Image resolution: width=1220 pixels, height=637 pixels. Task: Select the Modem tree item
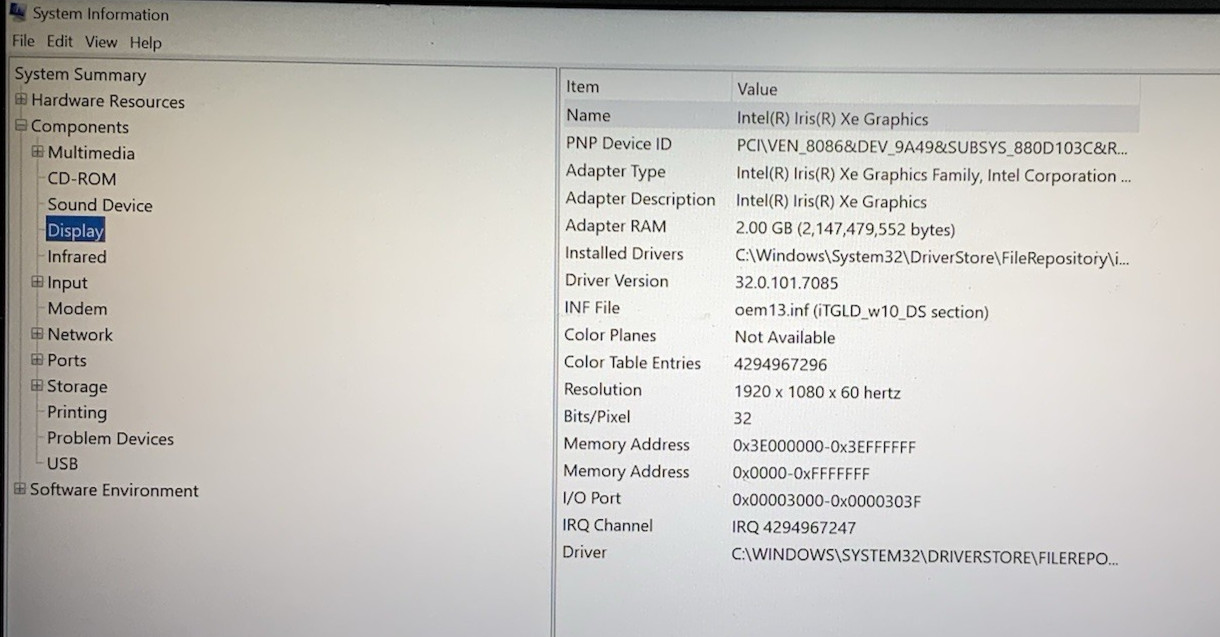[77, 309]
